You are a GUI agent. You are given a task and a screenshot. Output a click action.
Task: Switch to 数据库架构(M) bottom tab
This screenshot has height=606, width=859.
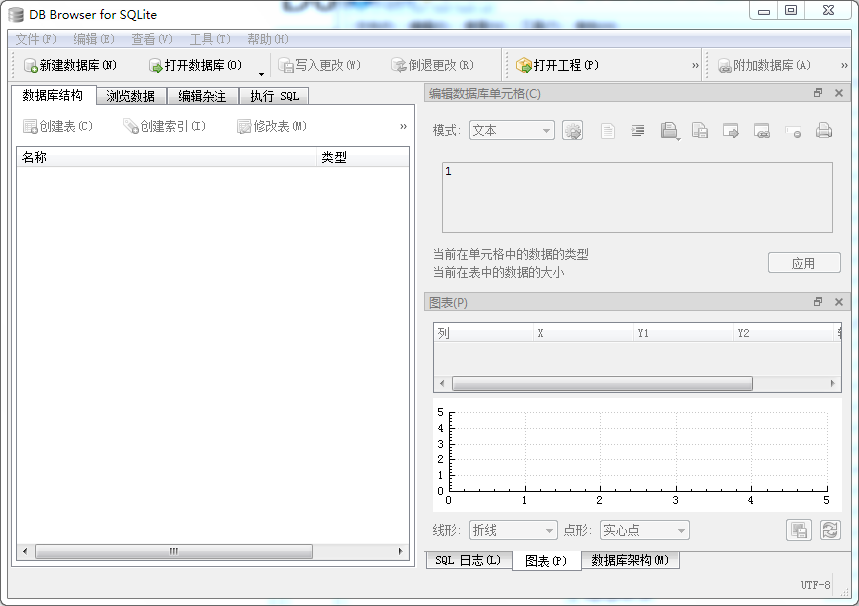click(x=630, y=560)
